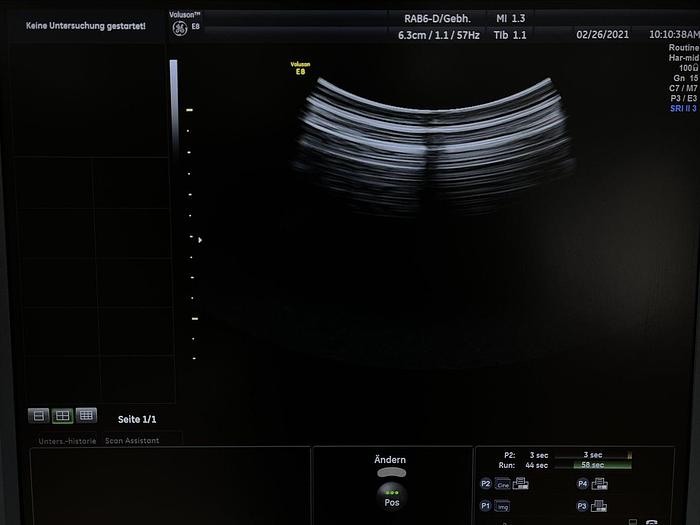Click the P2 3 sec cine progress bar
Viewport: 700px width, 525px height.
tap(593, 455)
